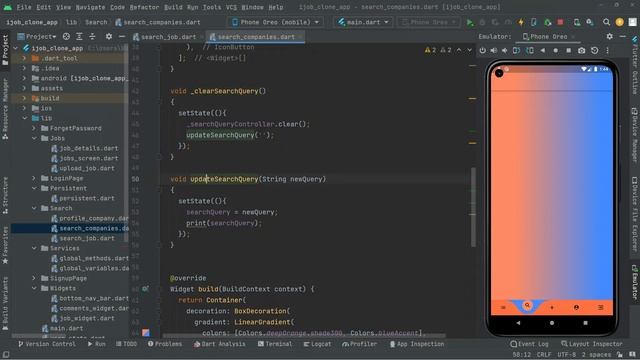Collapse all icon in Project panel
Screen dimensions: 640x360
92,37
